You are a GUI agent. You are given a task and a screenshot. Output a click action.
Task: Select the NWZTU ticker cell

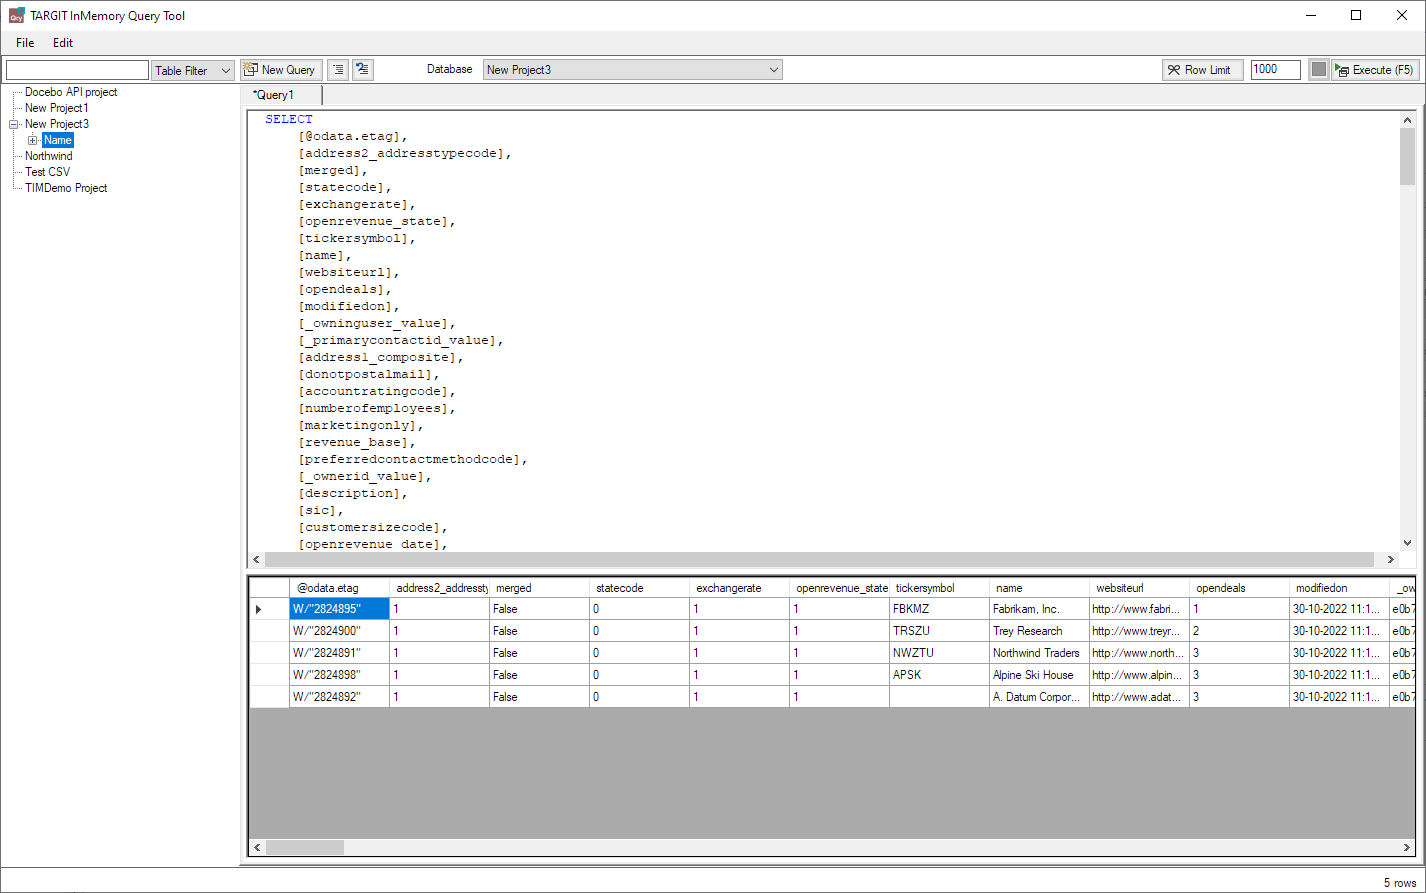click(x=939, y=653)
